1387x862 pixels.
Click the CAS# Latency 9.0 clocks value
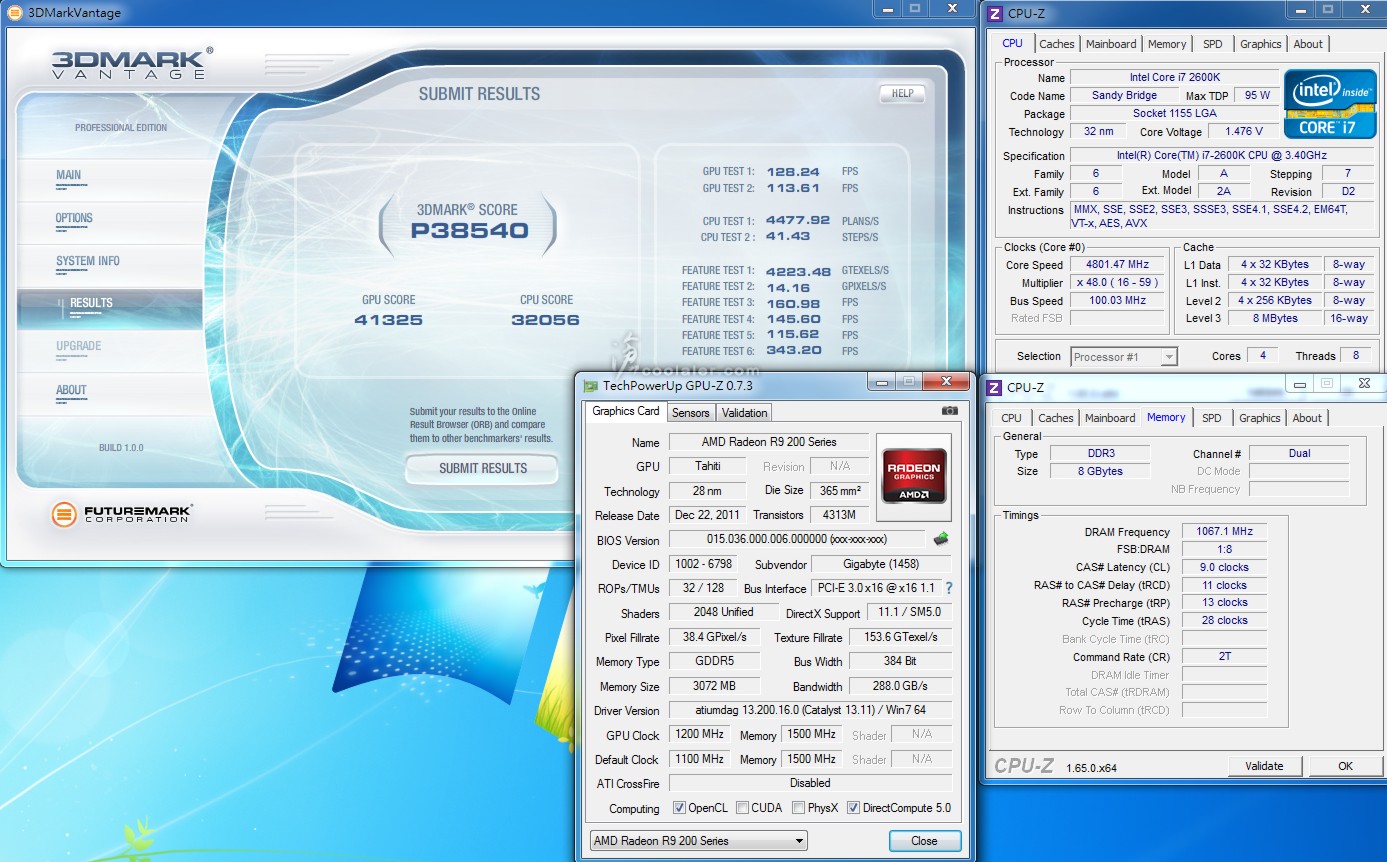click(x=1224, y=567)
